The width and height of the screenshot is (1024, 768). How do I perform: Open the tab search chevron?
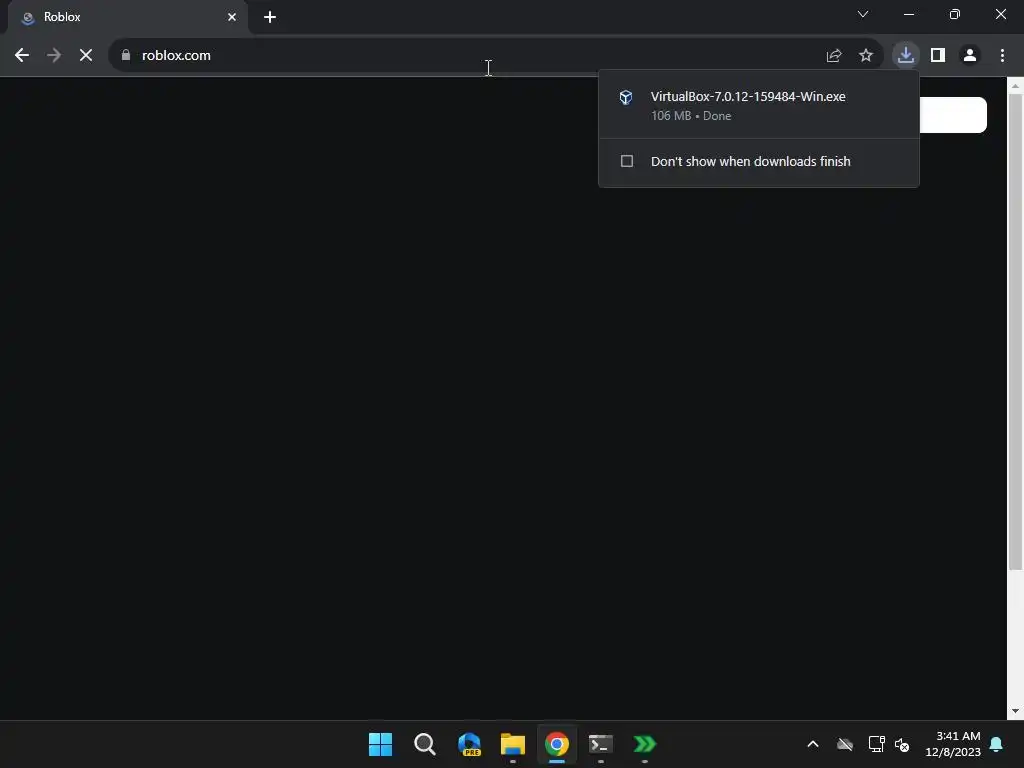863,14
